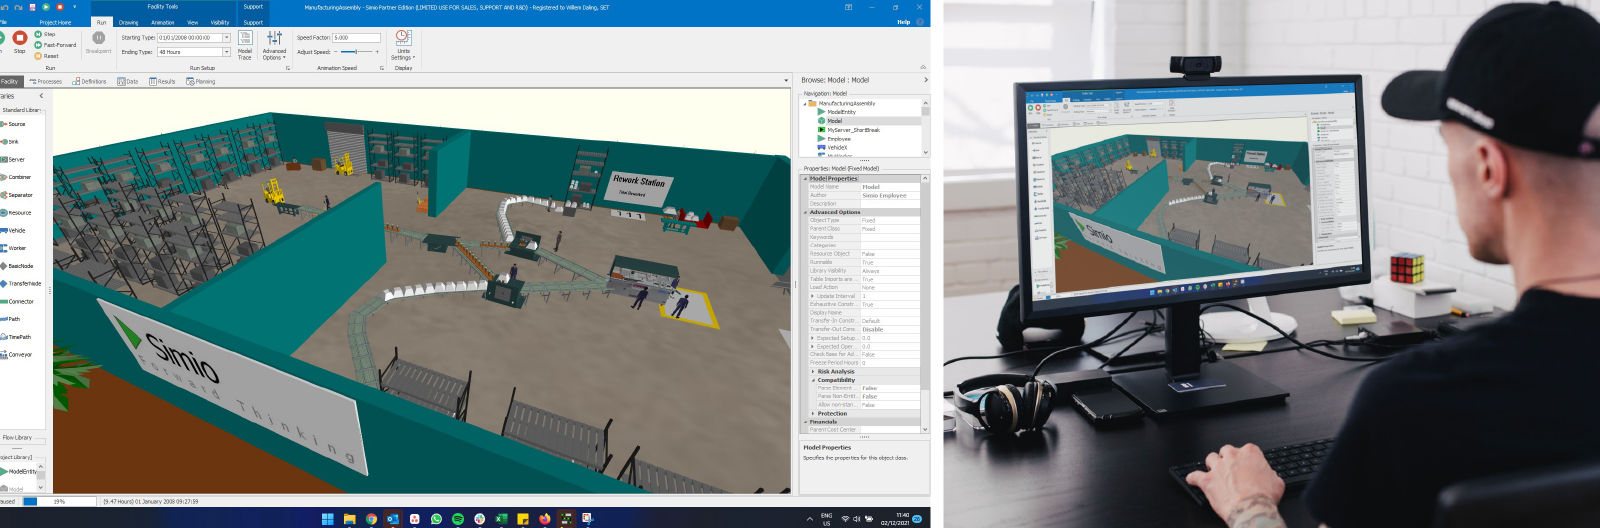Open the Model Trace tool
The image size is (1600, 528).
245,44
